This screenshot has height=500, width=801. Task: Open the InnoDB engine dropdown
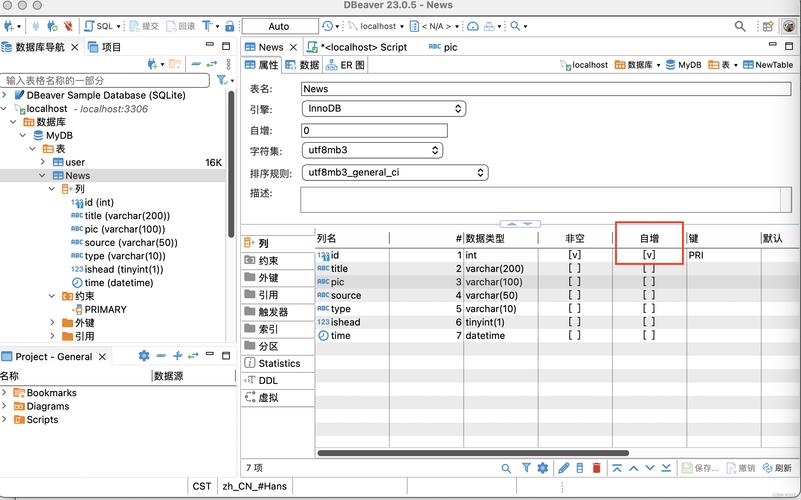pos(384,109)
